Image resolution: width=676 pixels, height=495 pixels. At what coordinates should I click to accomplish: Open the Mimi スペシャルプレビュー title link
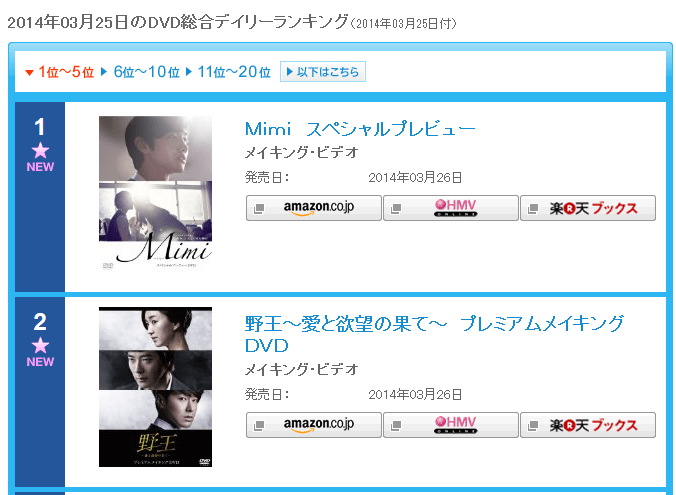point(360,128)
